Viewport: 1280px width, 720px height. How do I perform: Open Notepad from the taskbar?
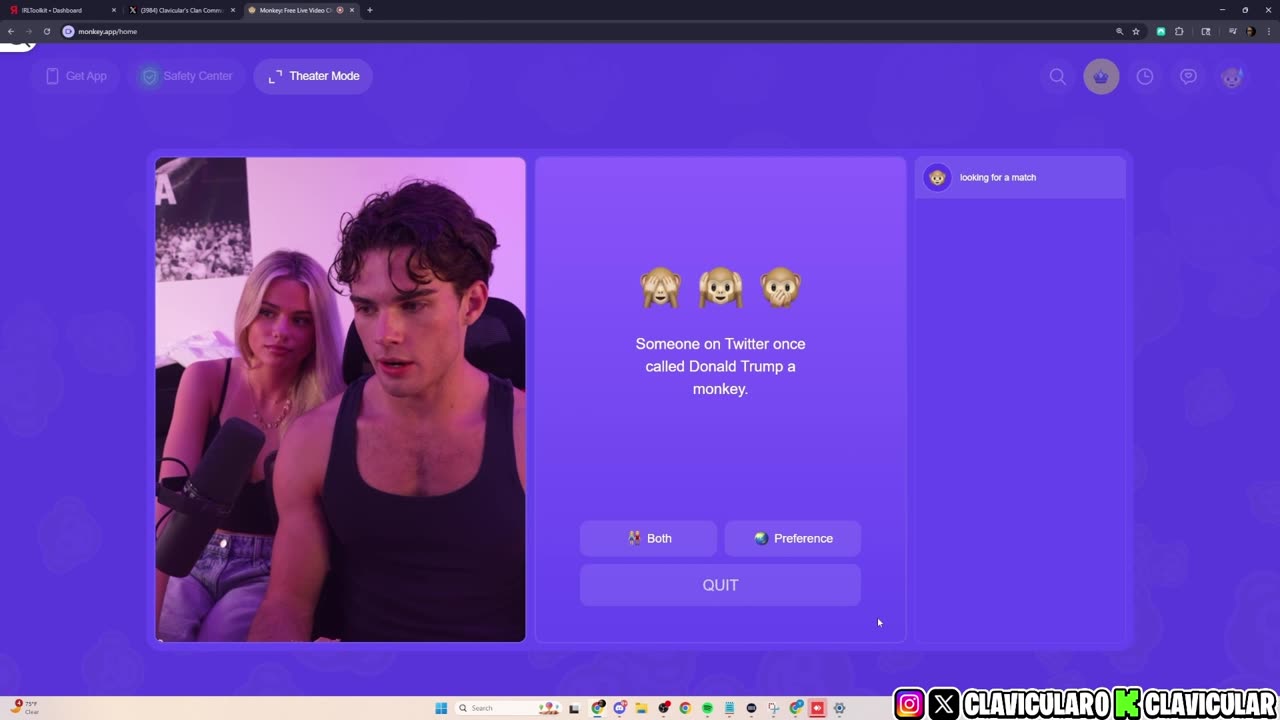(729, 708)
